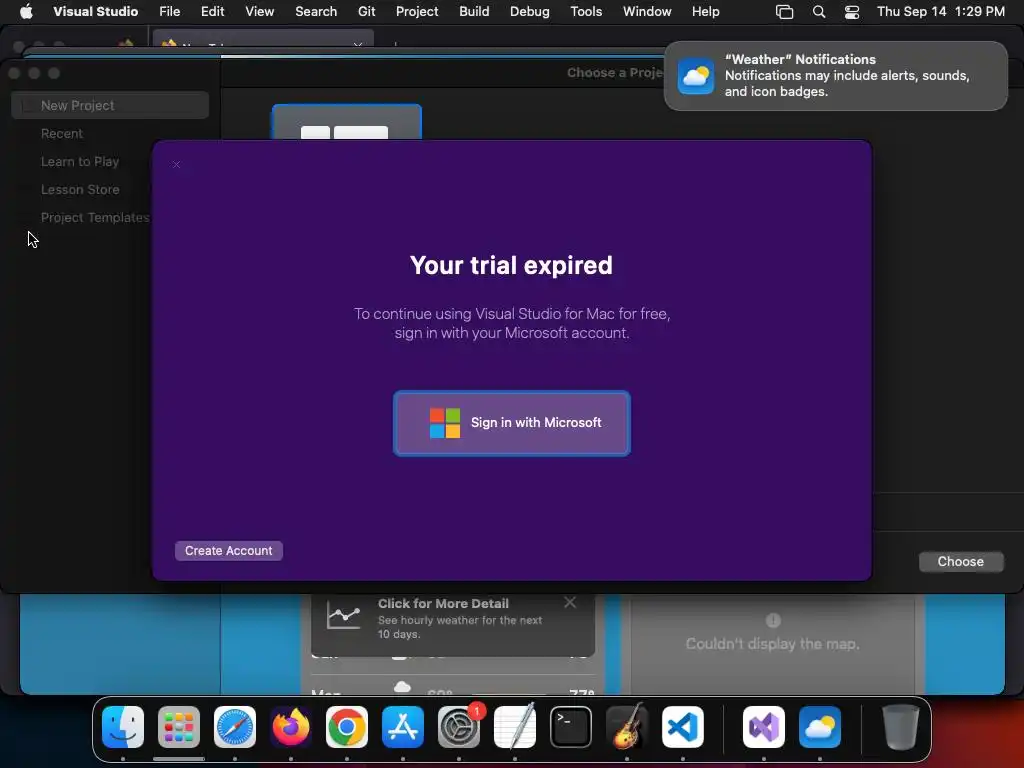Click Sign in with Microsoft button
Screen dimensions: 1024x768
pyautogui.click(x=511, y=423)
